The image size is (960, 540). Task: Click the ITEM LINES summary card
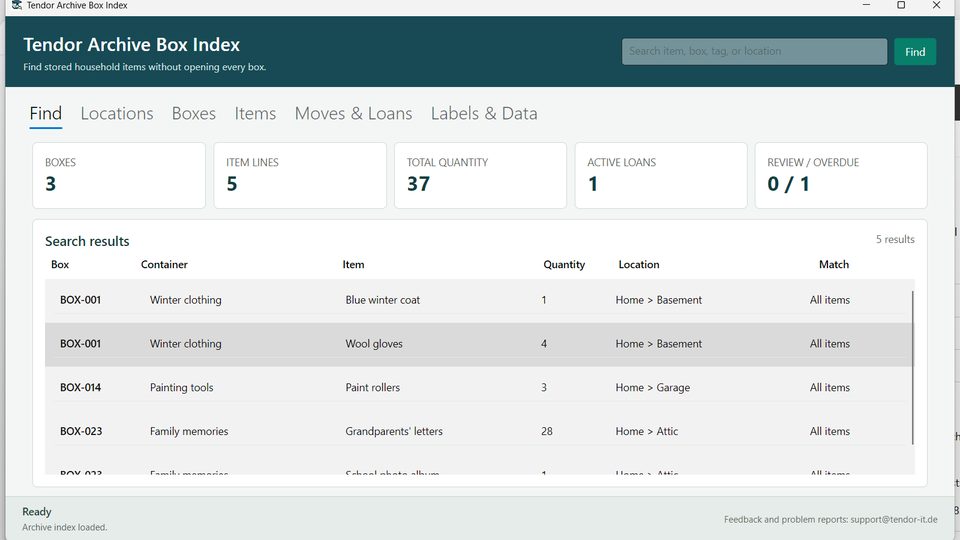pos(300,176)
